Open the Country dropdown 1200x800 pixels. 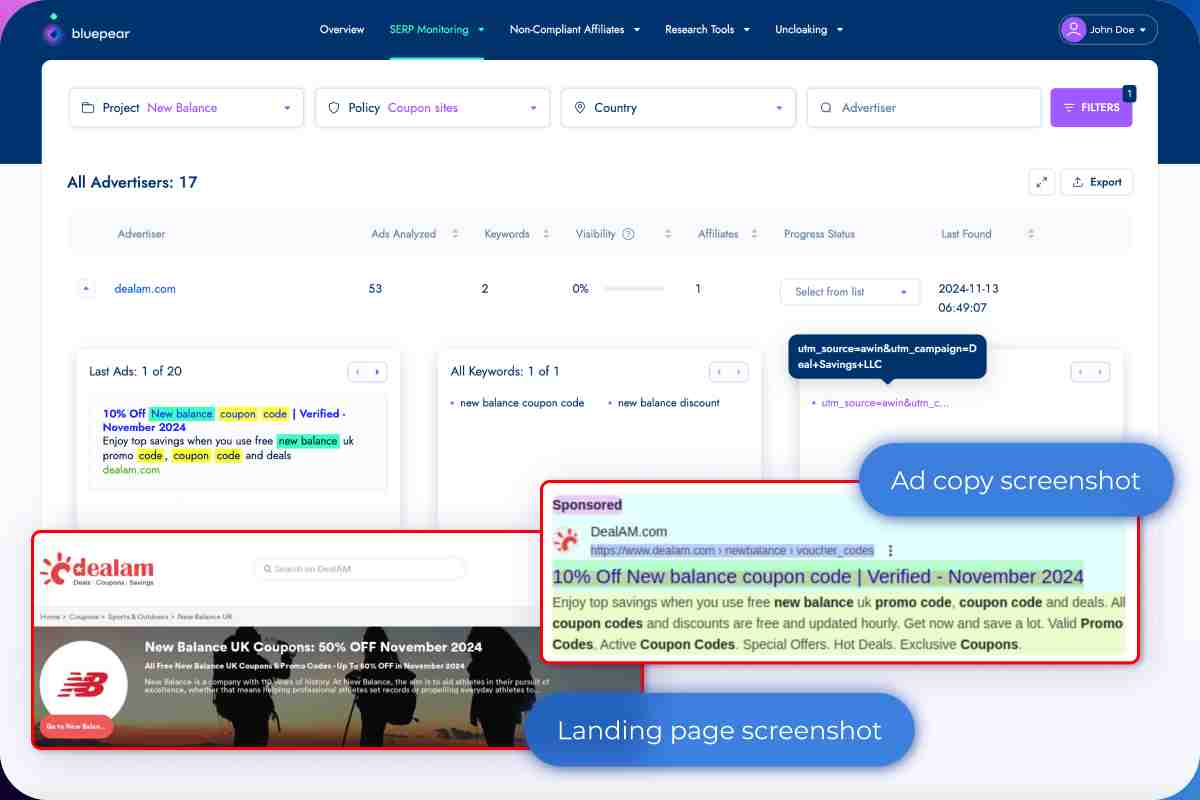(x=678, y=108)
